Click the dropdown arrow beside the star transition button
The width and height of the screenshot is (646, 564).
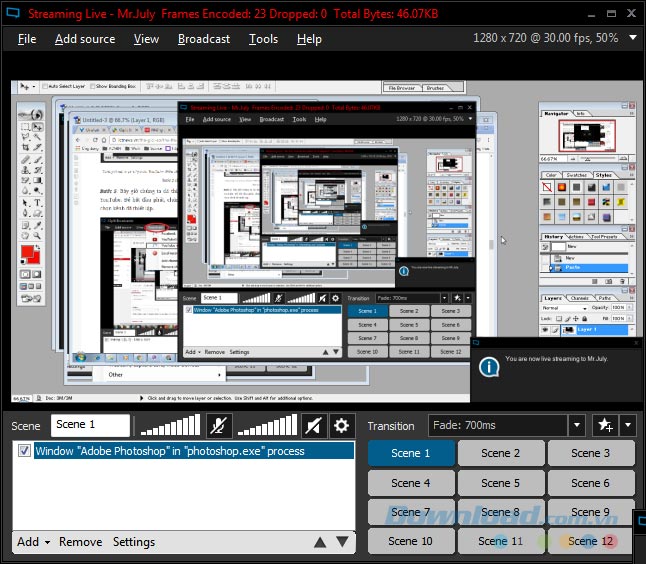628,425
